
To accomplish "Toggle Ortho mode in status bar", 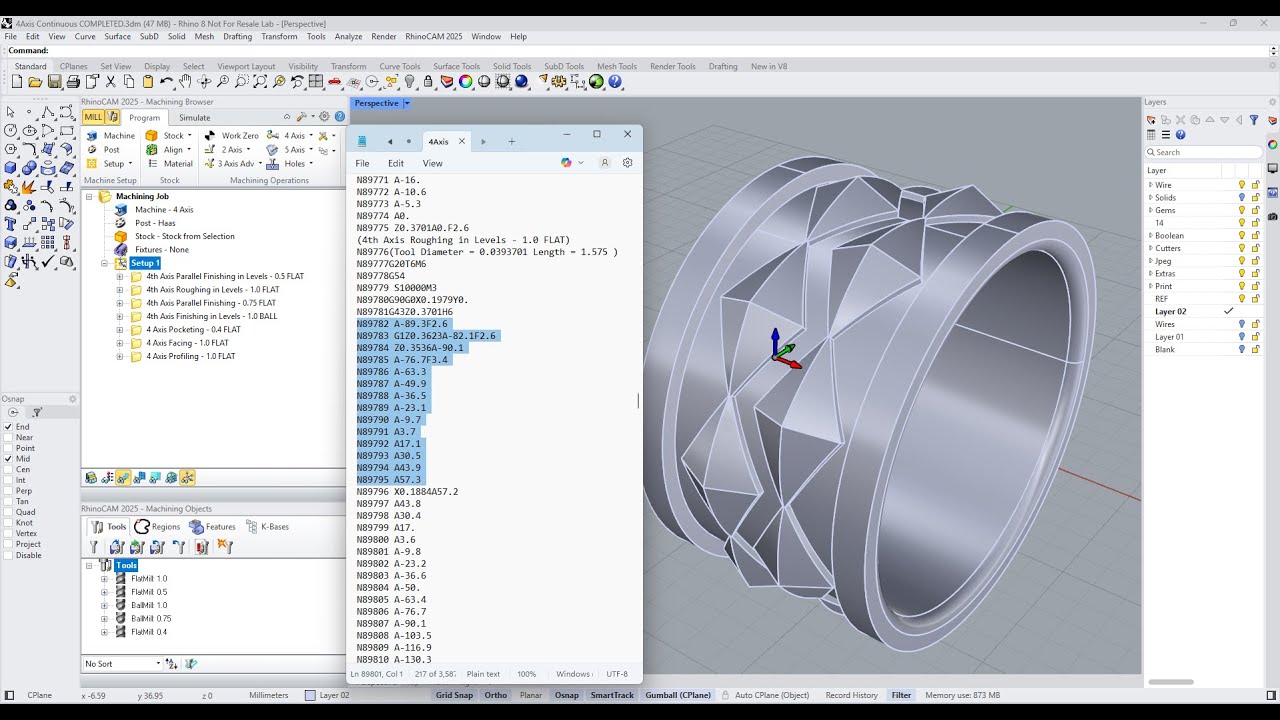I will click(x=496, y=695).
